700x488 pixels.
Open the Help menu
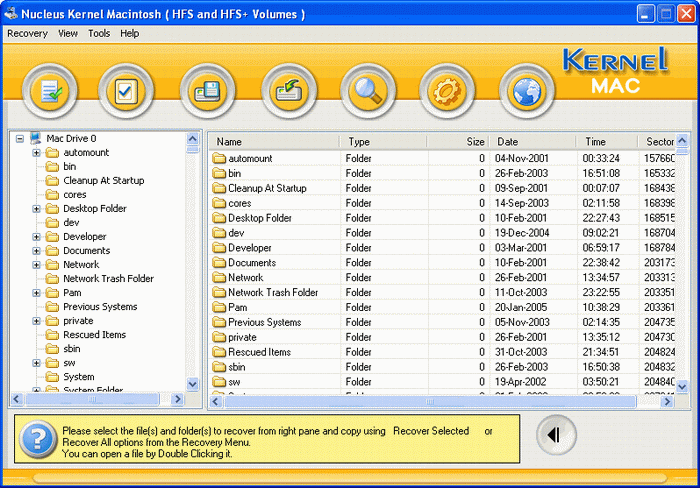[129, 33]
